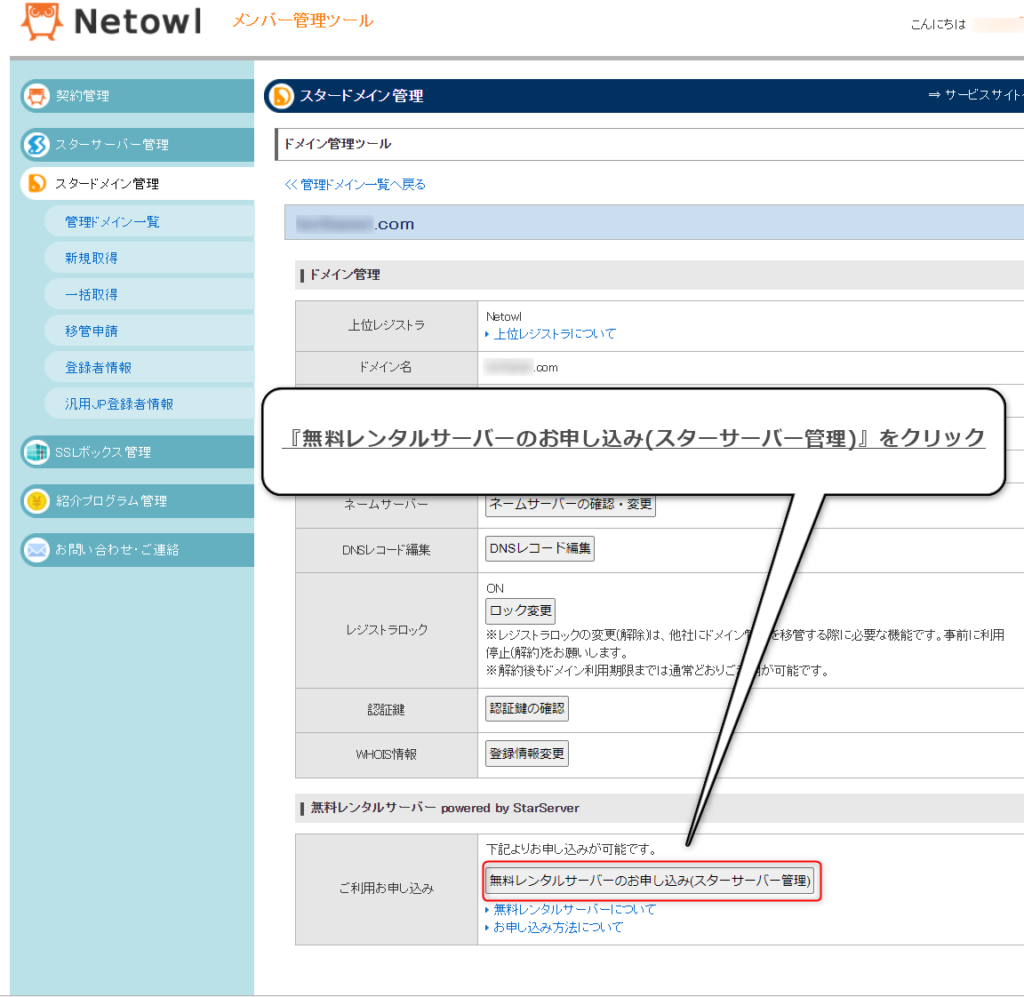Open 無料レンタルサーバーについて link
The image size is (1024, 997).
(574, 910)
